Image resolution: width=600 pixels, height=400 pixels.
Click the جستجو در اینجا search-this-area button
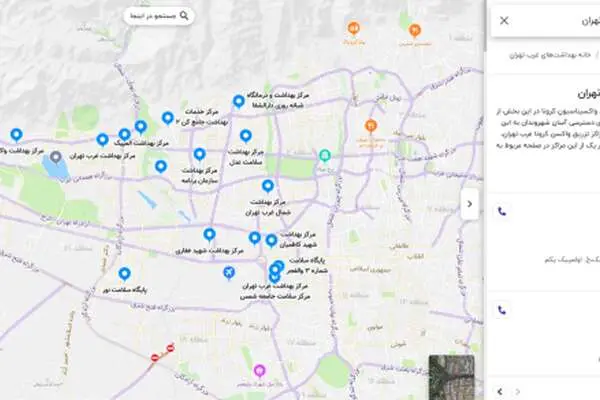tap(159, 16)
